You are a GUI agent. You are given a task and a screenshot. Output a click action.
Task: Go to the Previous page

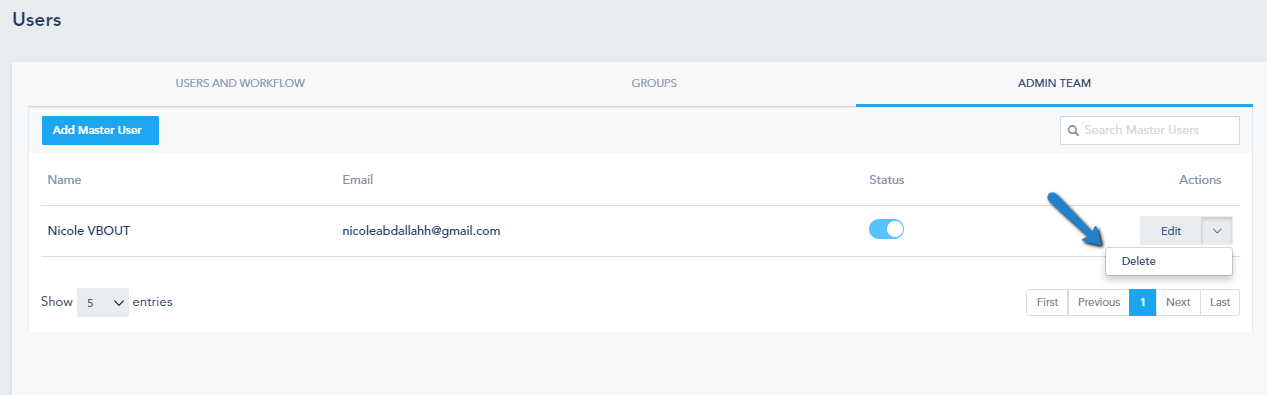coord(1098,302)
